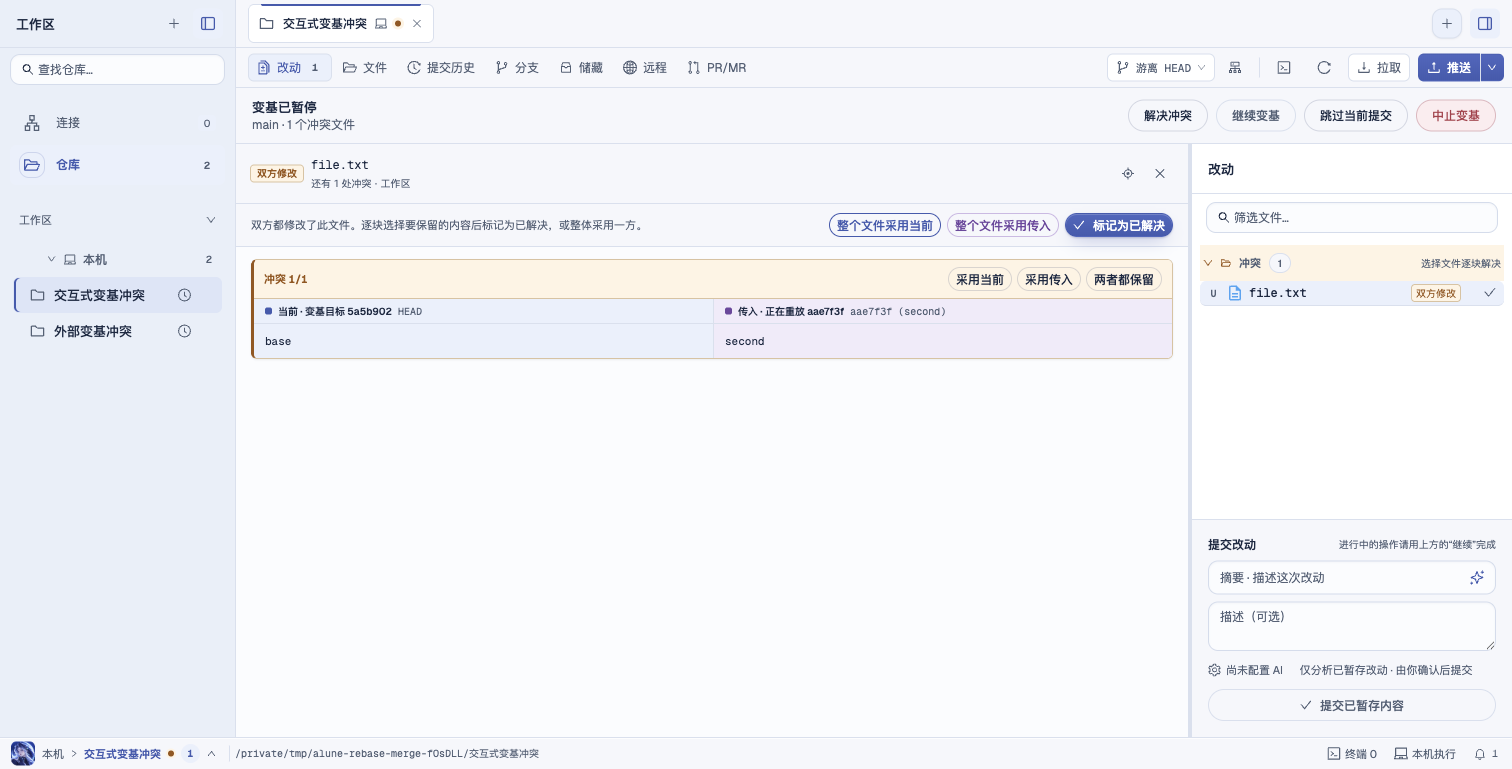Select 仓库 in the left sidebar
The width and height of the screenshot is (1512, 769).
117,165
